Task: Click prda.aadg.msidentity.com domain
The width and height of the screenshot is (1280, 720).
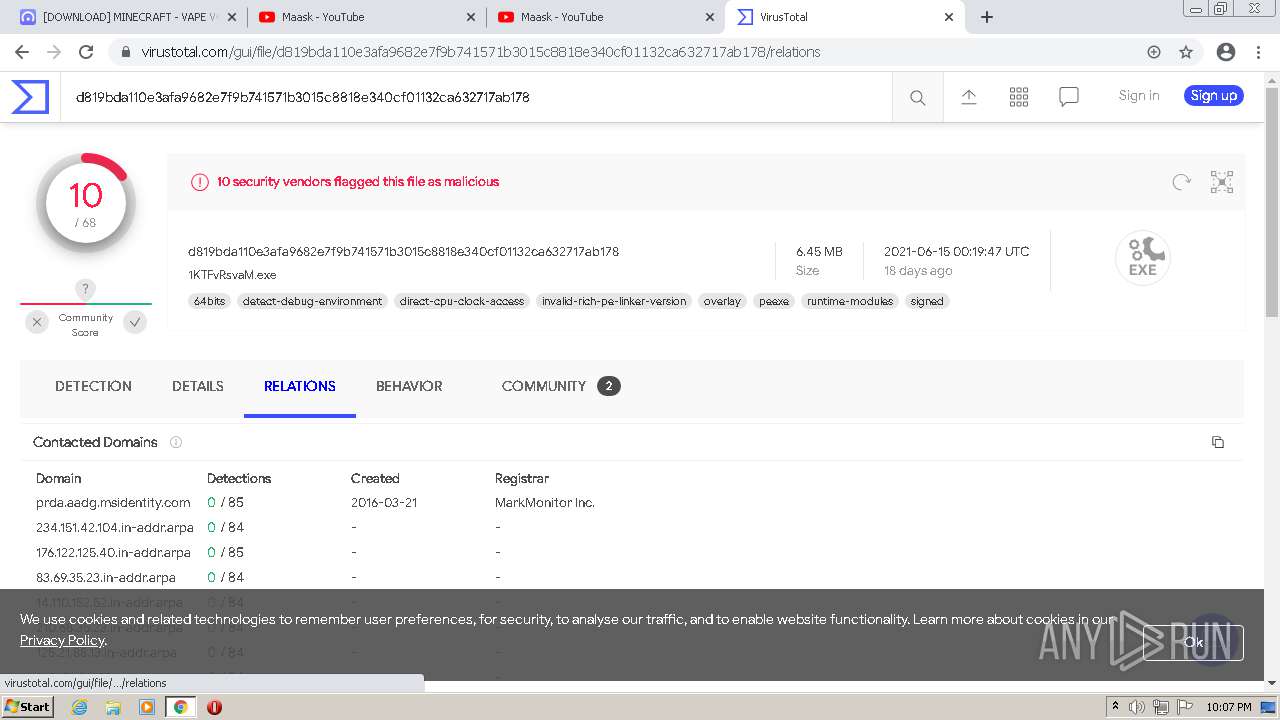Action: pos(113,503)
